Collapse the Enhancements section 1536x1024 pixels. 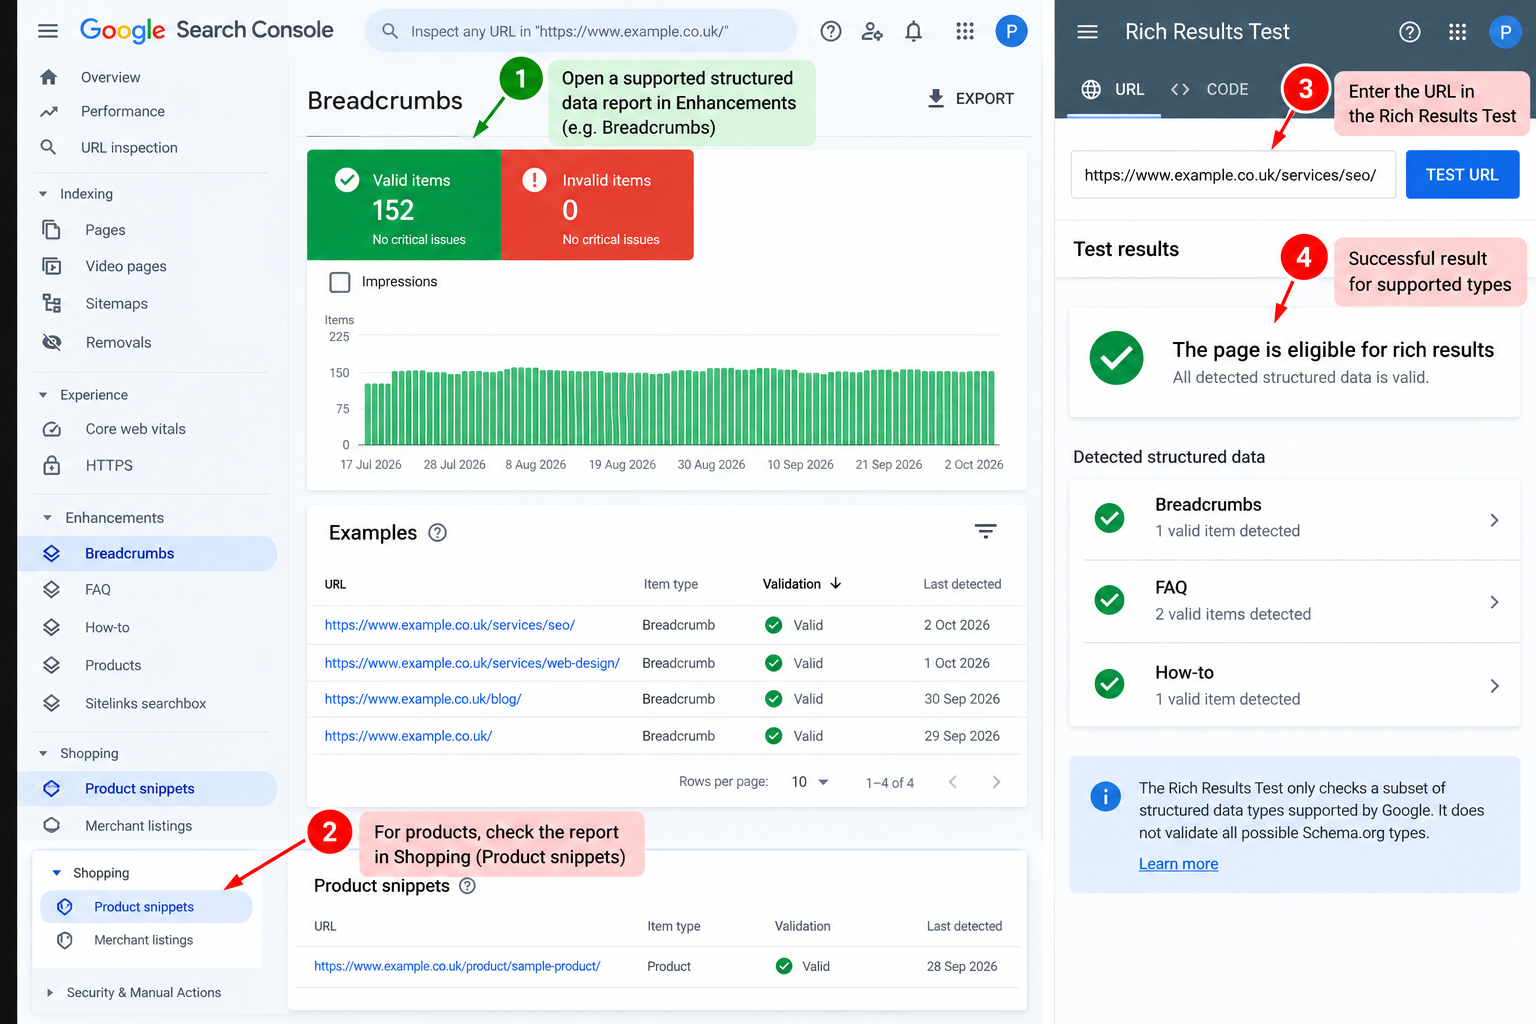click(47, 518)
